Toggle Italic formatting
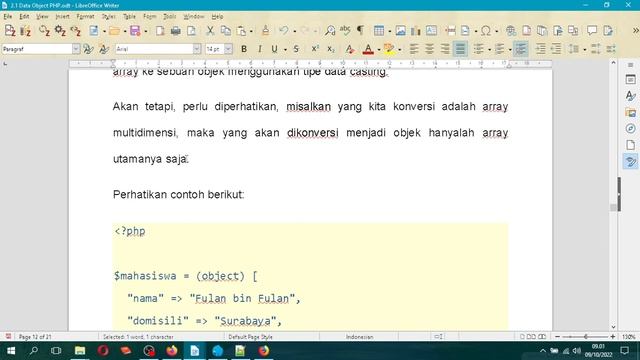 [x=259, y=49]
